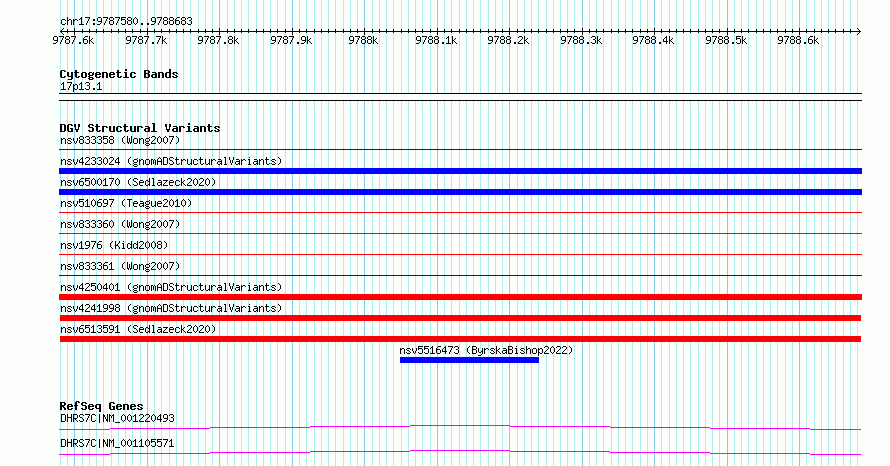The width and height of the screenshot is (890, 466).
Task: Select the nsv4233024 gnomAD blue variant bar
Action: point(460,171)
